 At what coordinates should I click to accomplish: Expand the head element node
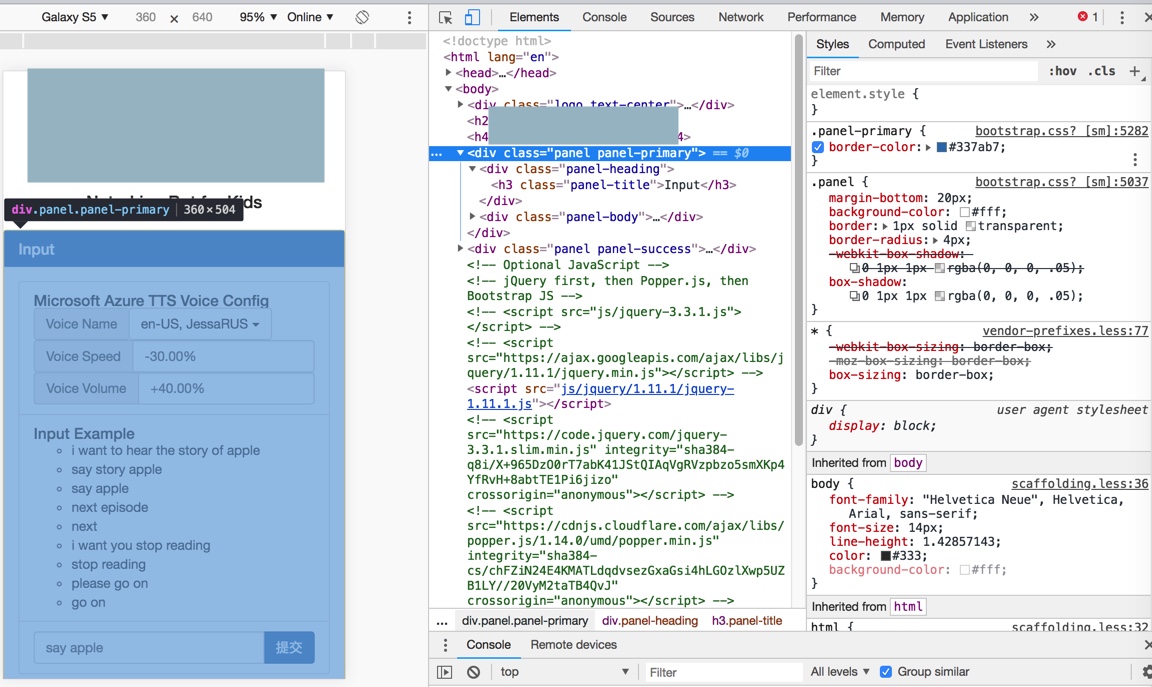[448, 73]
